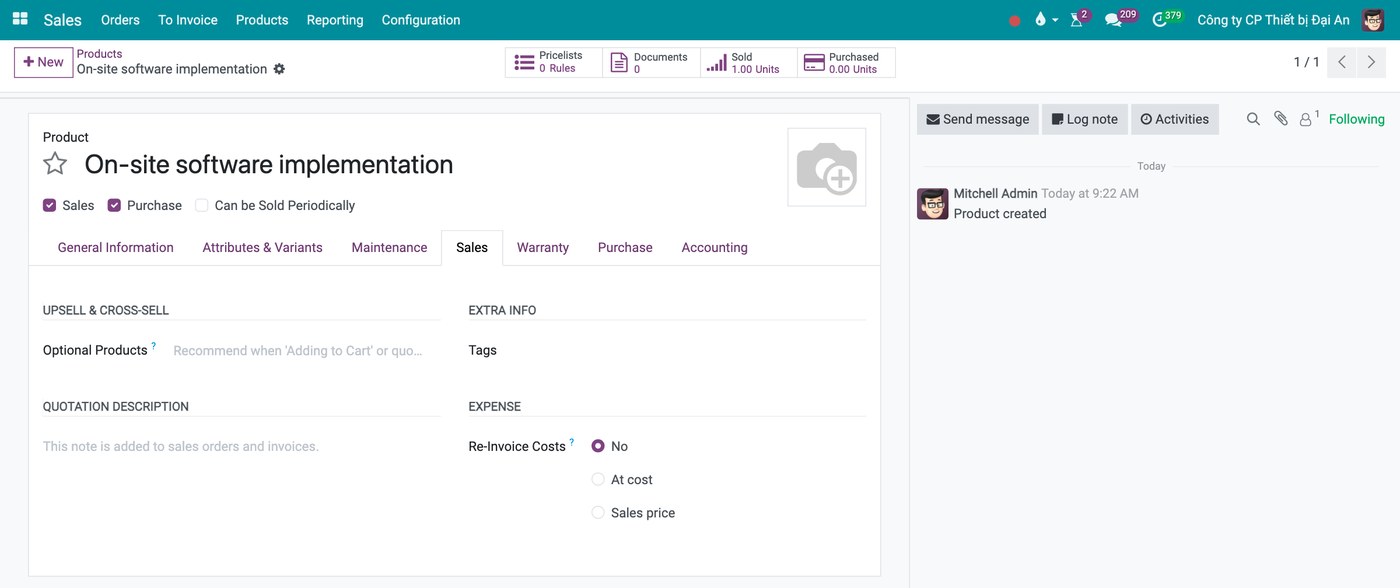Show help tooltip for Optional Products
Screen dimensions: 1400x588
pyautogui.click(x=154, y=346)
